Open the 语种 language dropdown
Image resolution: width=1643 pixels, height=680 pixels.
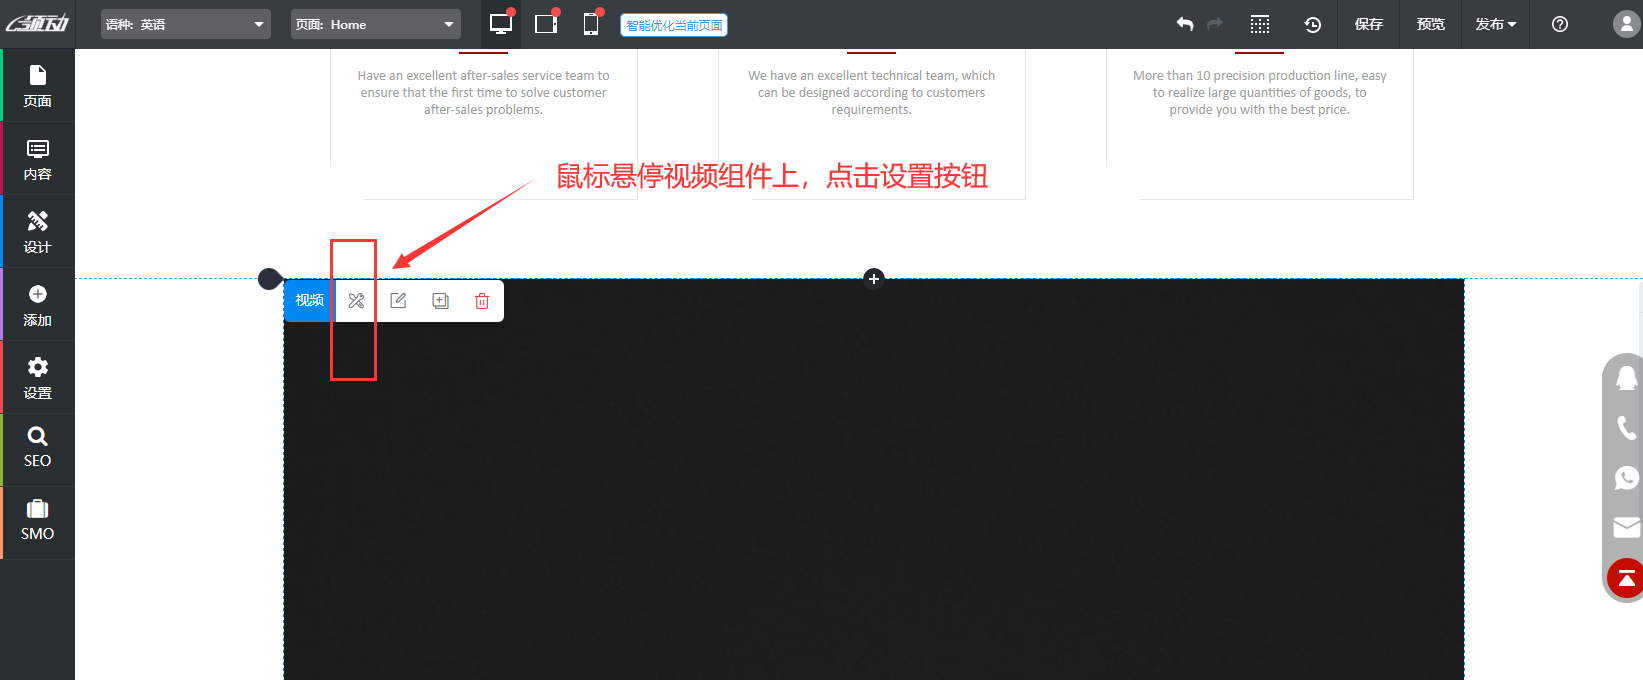coord(186,24)
